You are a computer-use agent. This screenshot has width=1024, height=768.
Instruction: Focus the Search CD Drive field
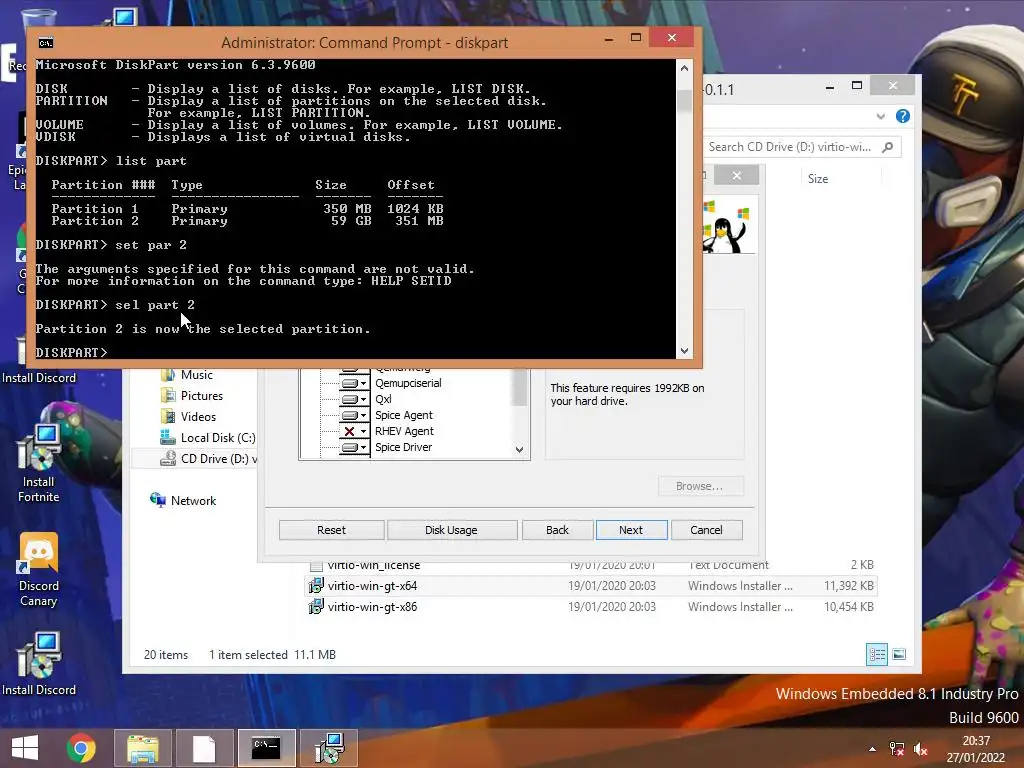pos(802,147)
